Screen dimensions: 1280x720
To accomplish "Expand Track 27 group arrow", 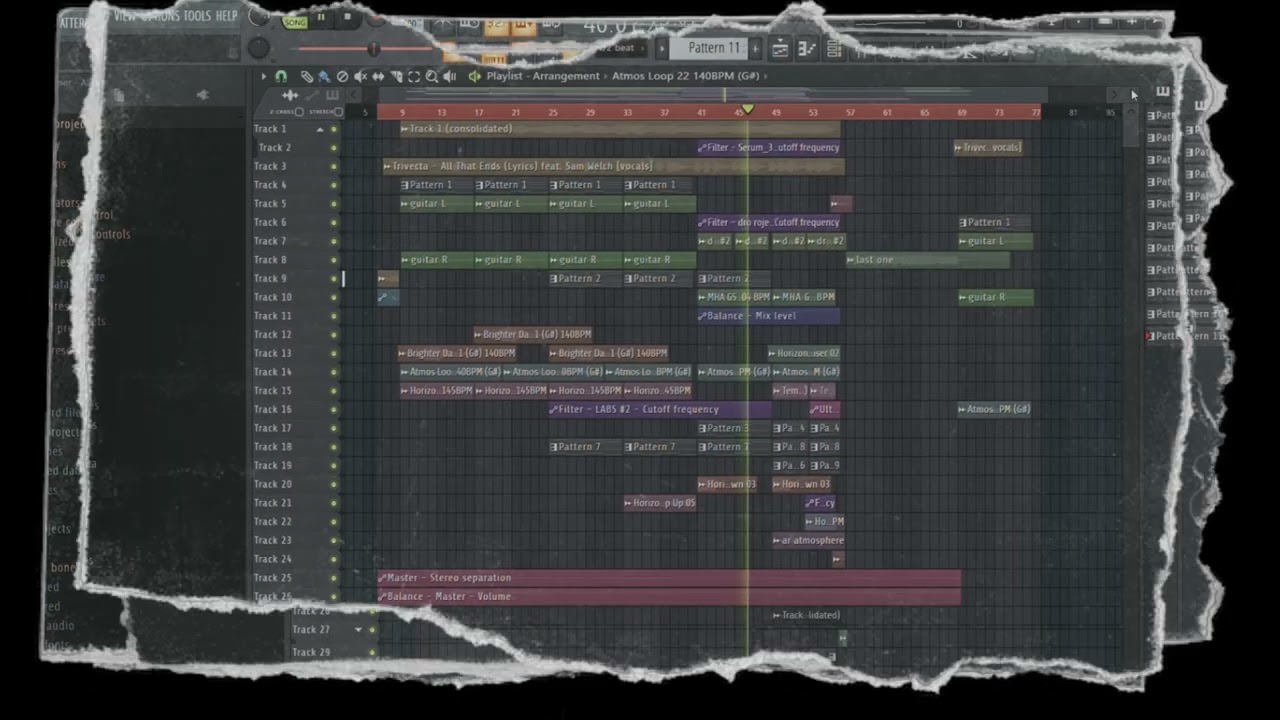I will pyautogui.click(x=358, y=630).
